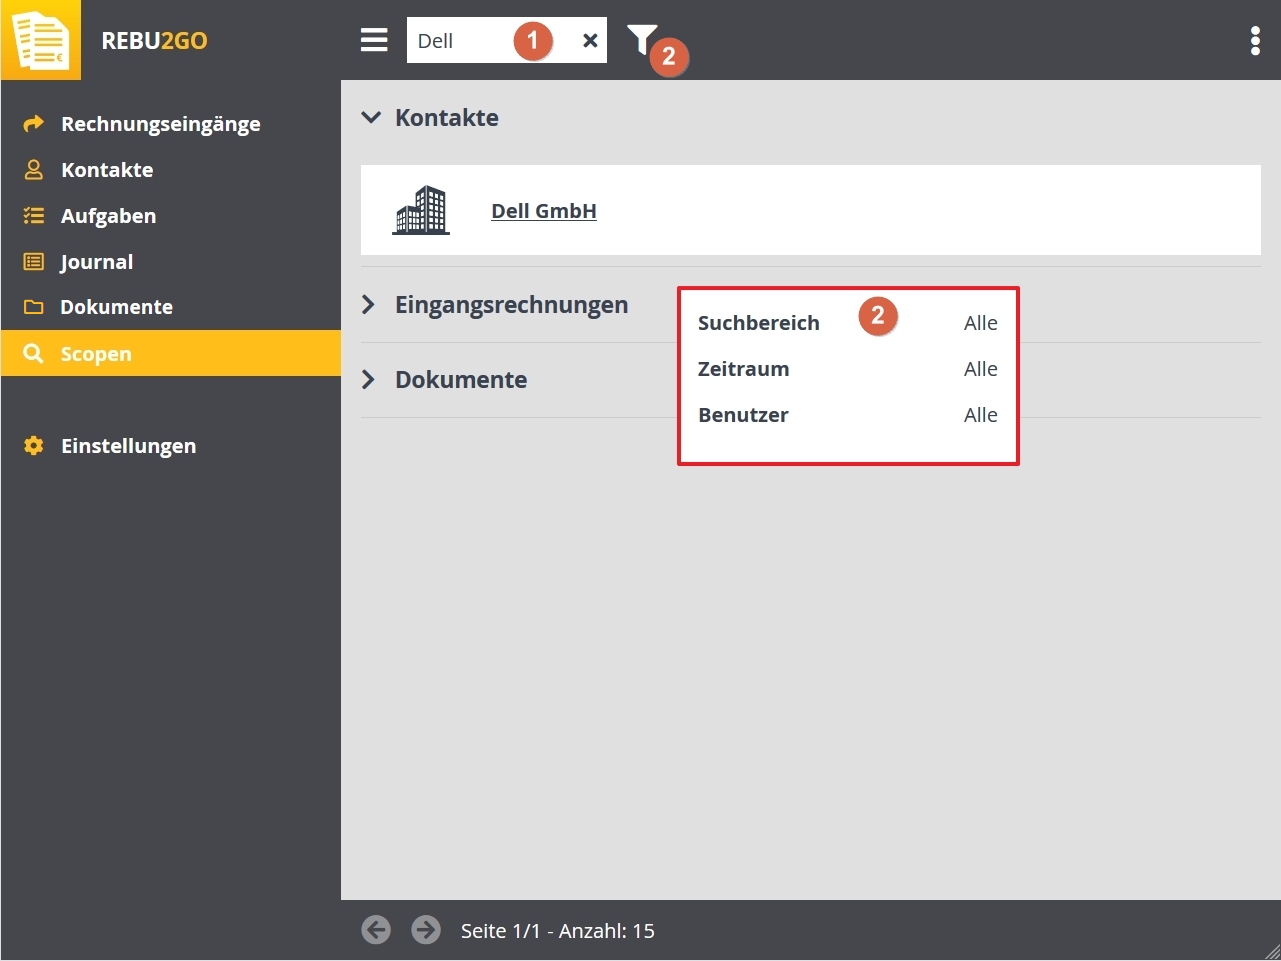
Task: Click the Dokumente folder icon in sidebar
Action: click(34, 307)
